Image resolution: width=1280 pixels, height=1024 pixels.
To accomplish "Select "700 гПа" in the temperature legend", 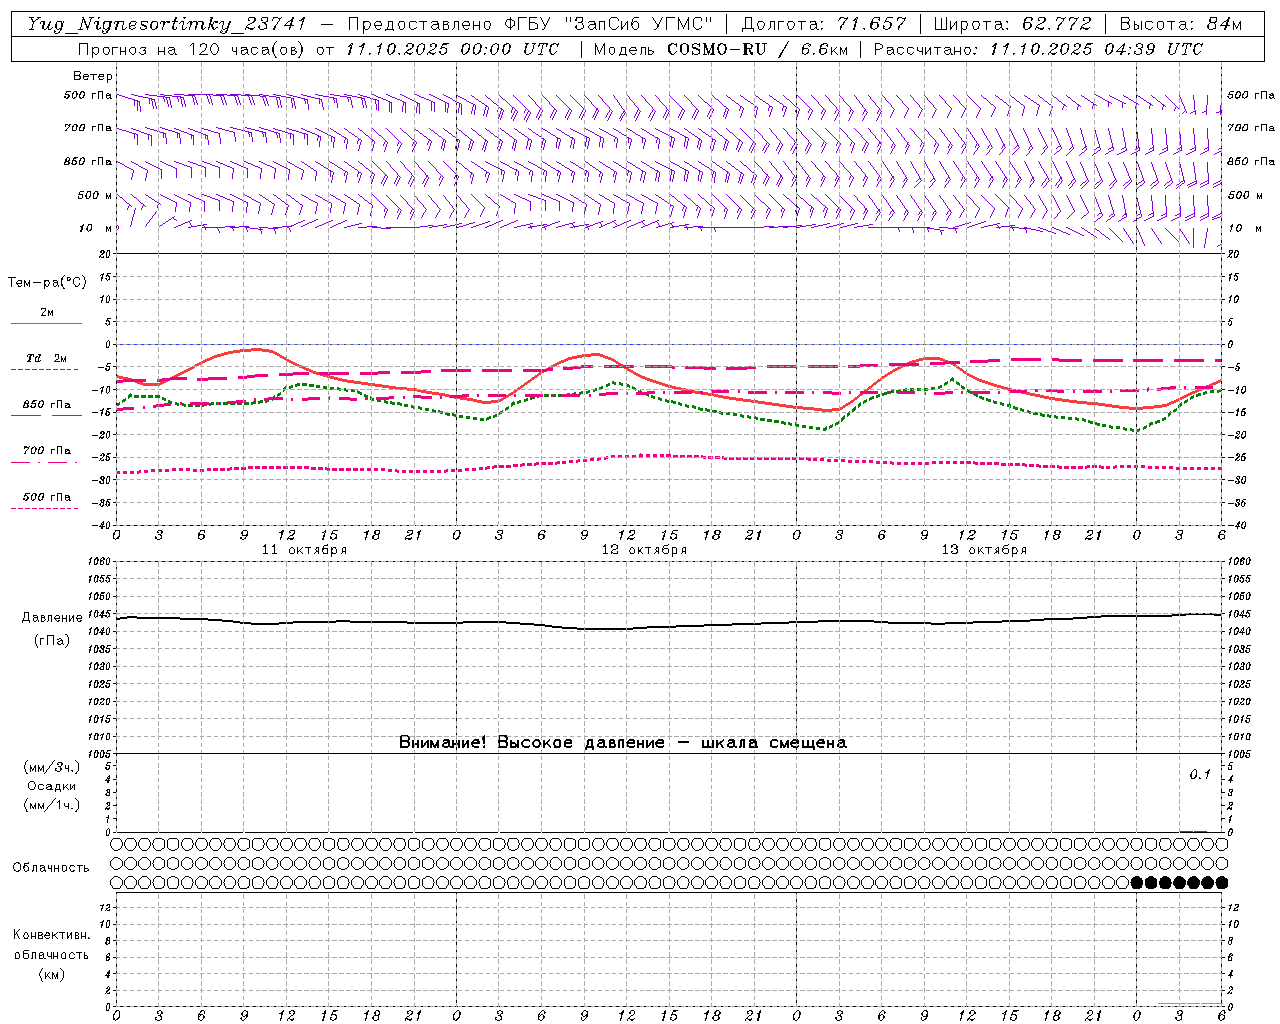I will pyautogui.click(x=46, y=451).
